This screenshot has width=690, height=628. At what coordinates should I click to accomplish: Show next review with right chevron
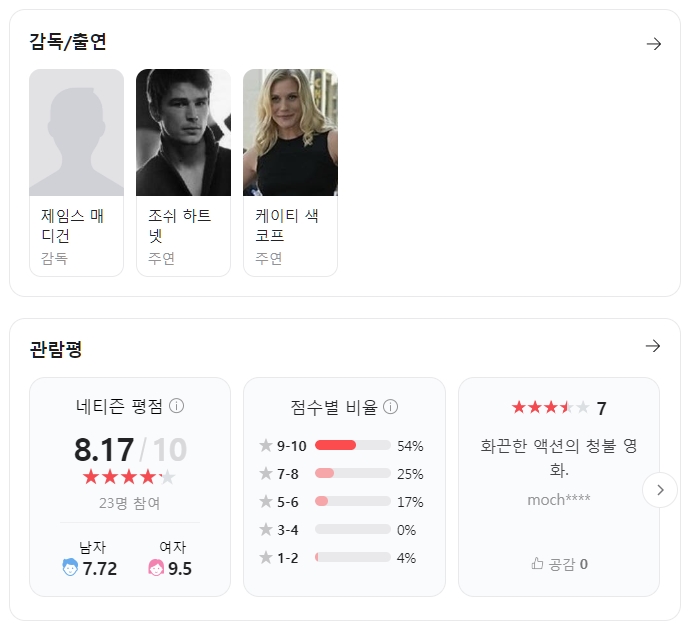click(x=660, y=490)
